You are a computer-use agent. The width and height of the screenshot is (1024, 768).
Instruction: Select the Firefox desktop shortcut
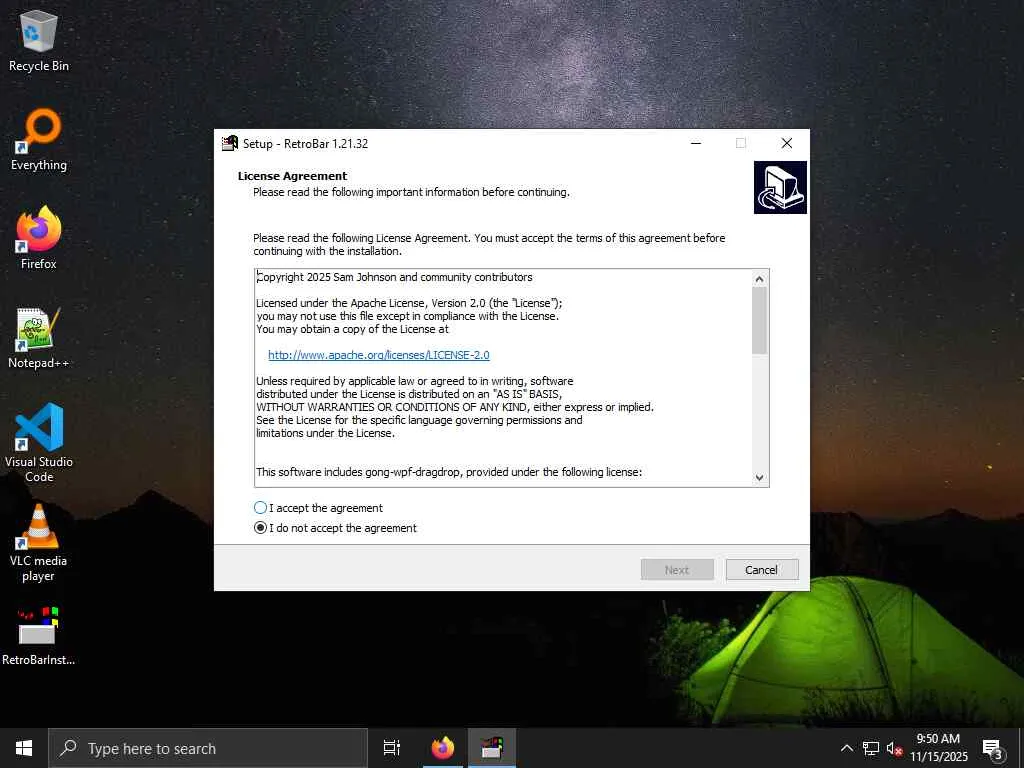coord(39,238)
